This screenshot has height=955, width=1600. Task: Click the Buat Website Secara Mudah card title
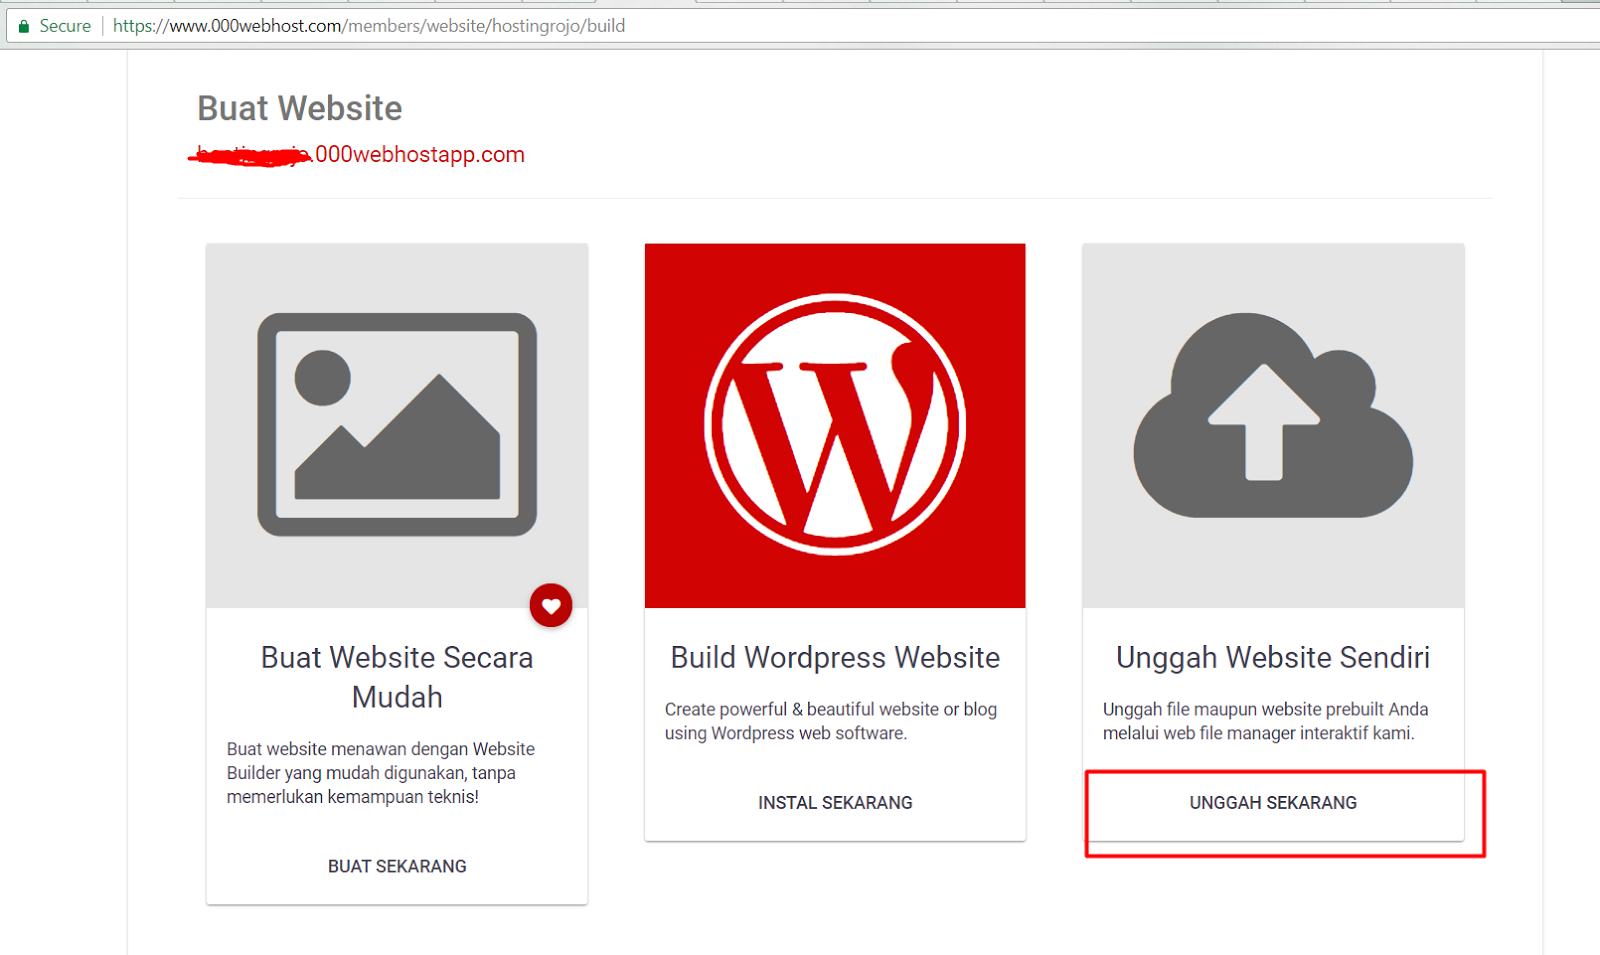click(396, 677)
